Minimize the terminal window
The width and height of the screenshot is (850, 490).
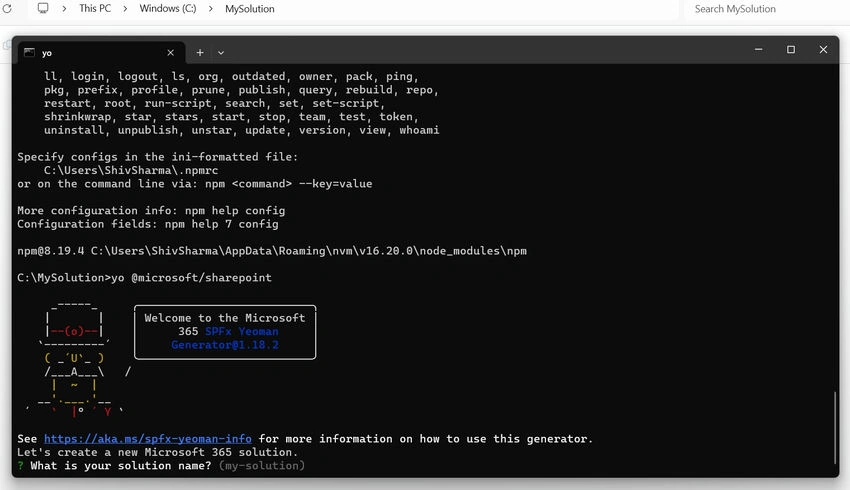(758, 49)
